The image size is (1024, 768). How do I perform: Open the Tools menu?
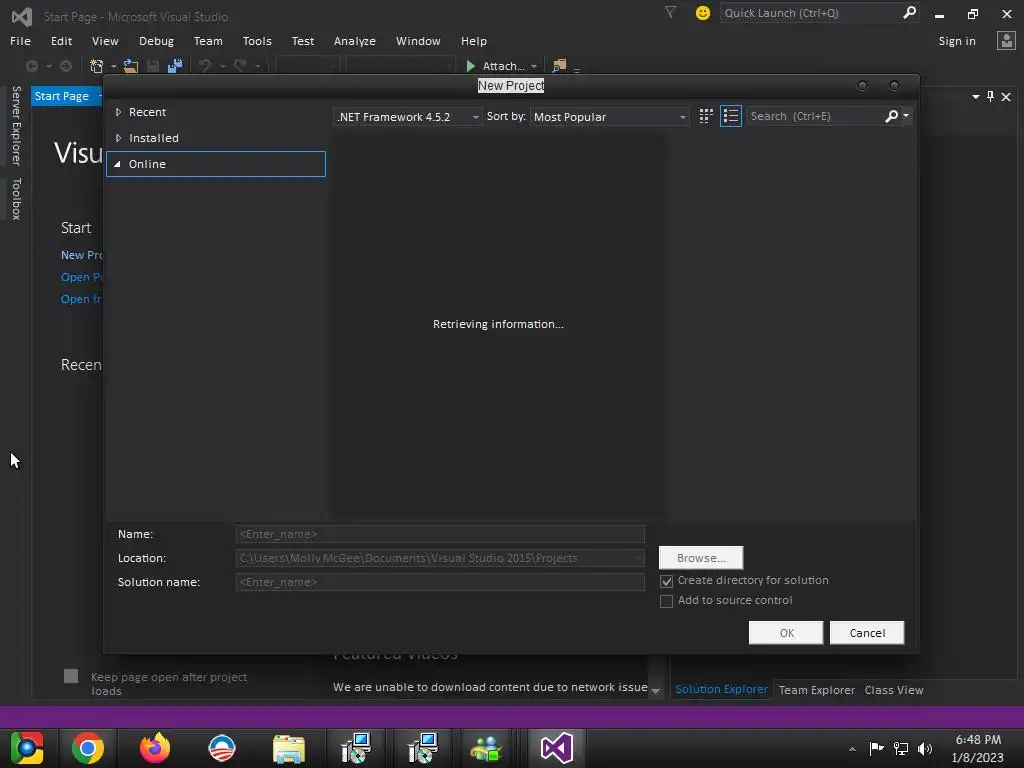tap(257, 41)
